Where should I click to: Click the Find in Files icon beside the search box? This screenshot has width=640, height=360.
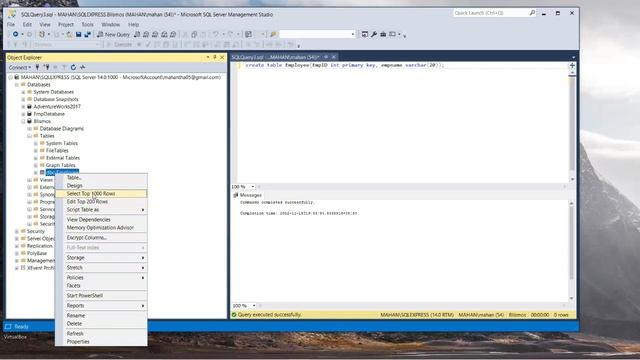tap(273, 35)
